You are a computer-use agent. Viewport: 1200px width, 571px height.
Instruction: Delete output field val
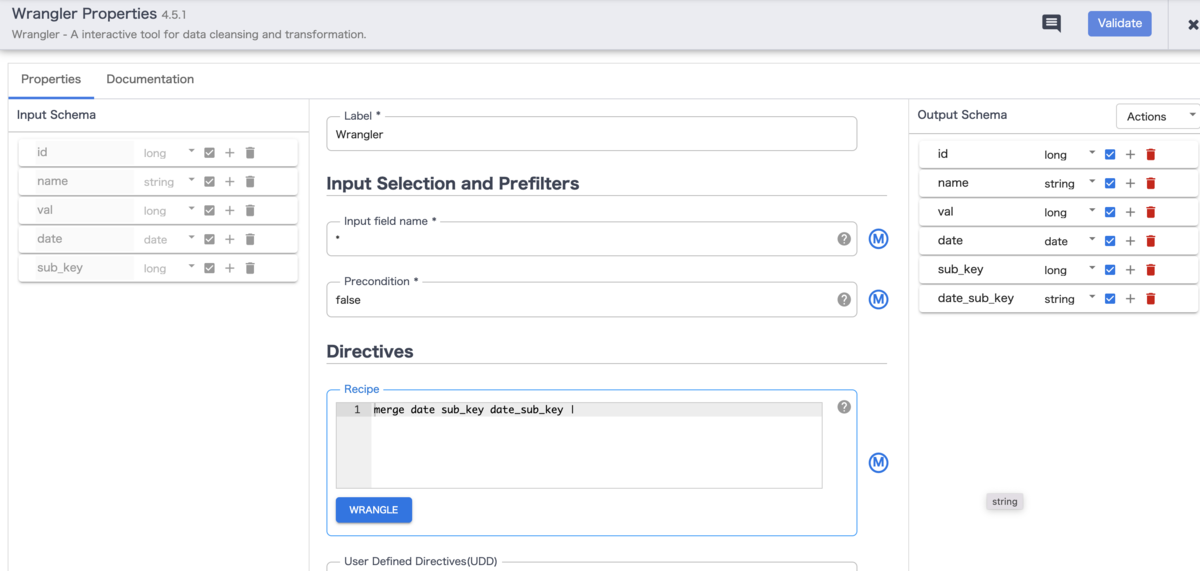click(1150, 212)
